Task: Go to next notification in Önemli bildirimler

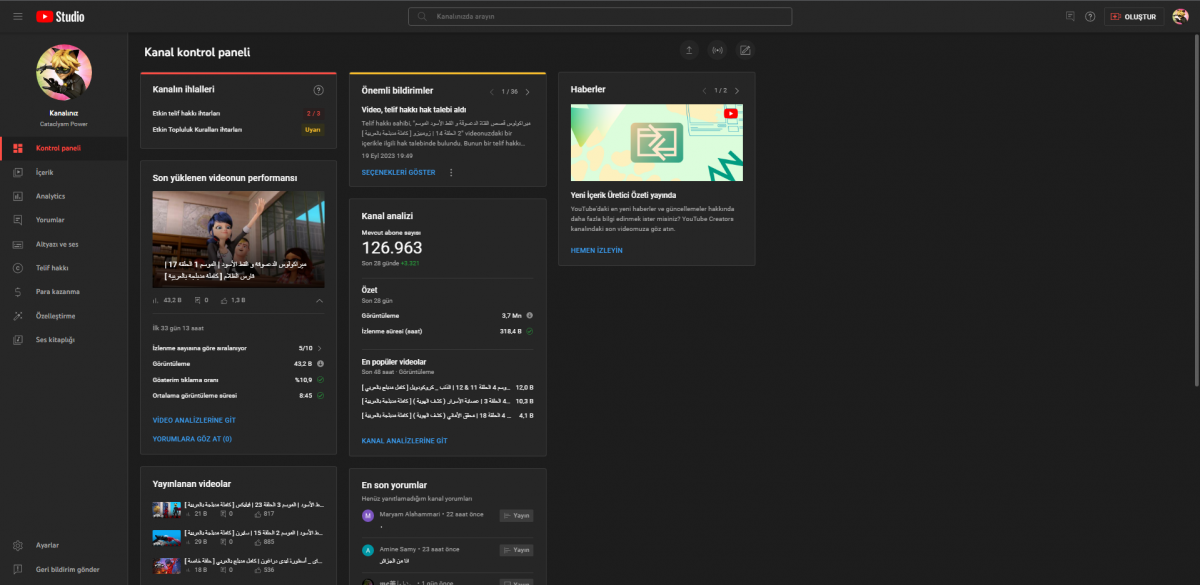Action: point(528,92)
